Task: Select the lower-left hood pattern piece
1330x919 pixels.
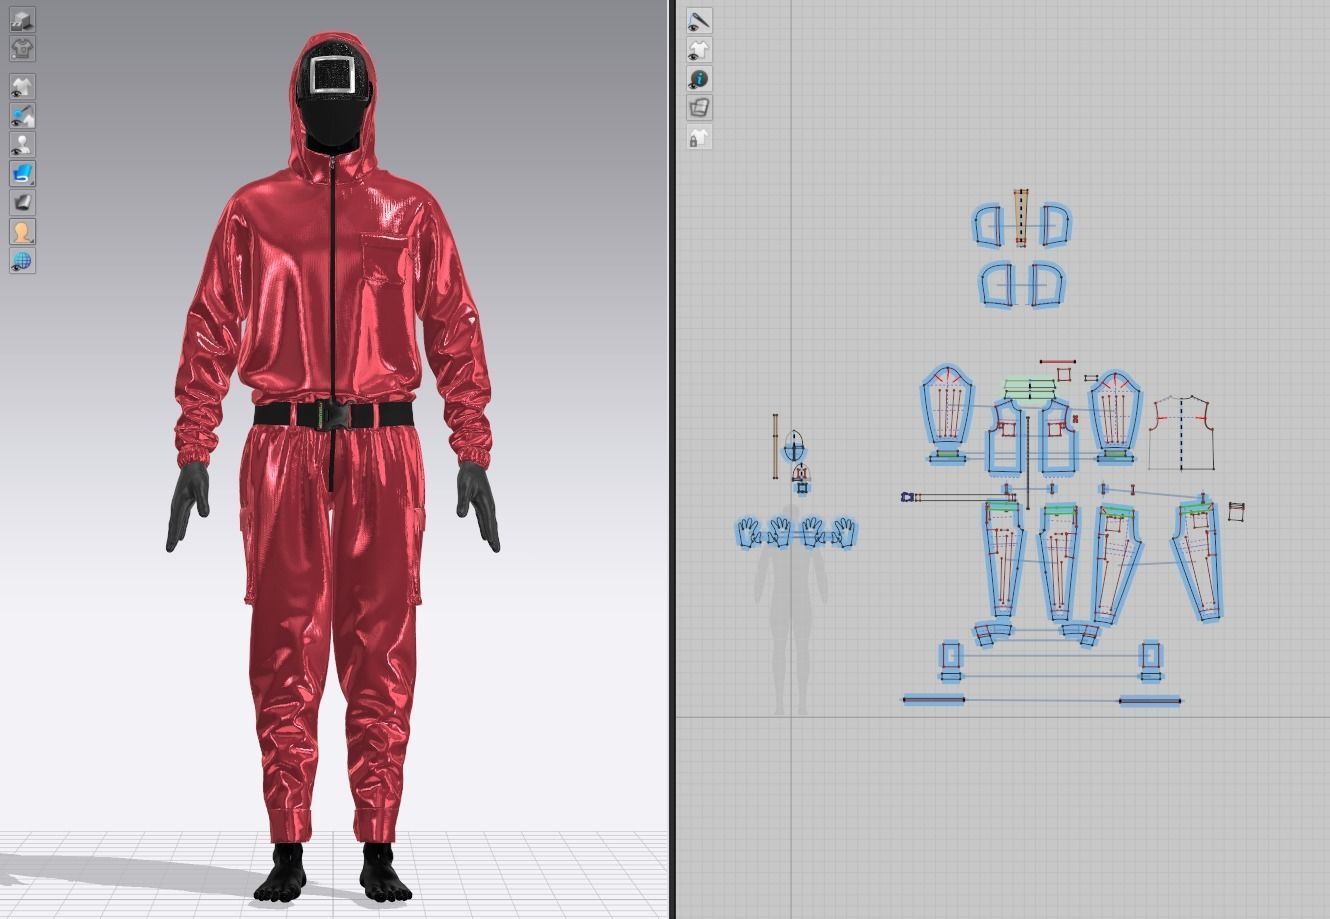Action: point(997,285)
